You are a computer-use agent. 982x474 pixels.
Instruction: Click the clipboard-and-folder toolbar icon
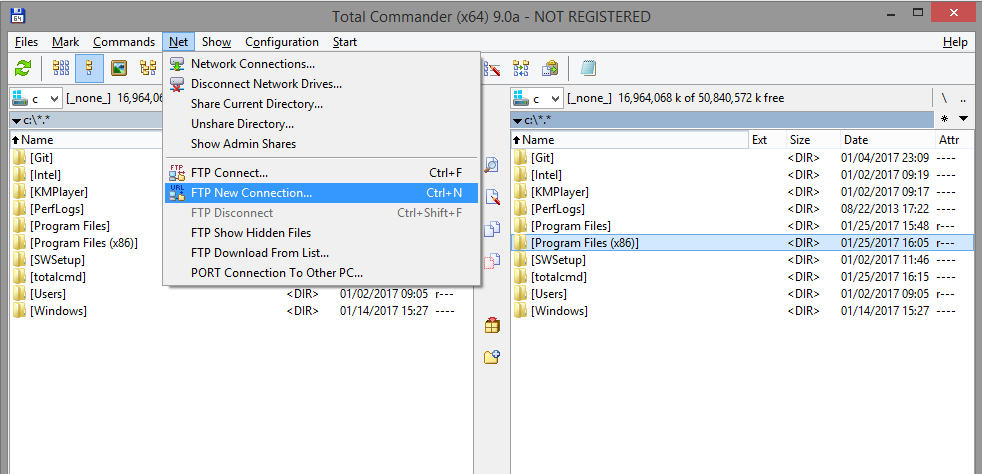tap(550, 68)
